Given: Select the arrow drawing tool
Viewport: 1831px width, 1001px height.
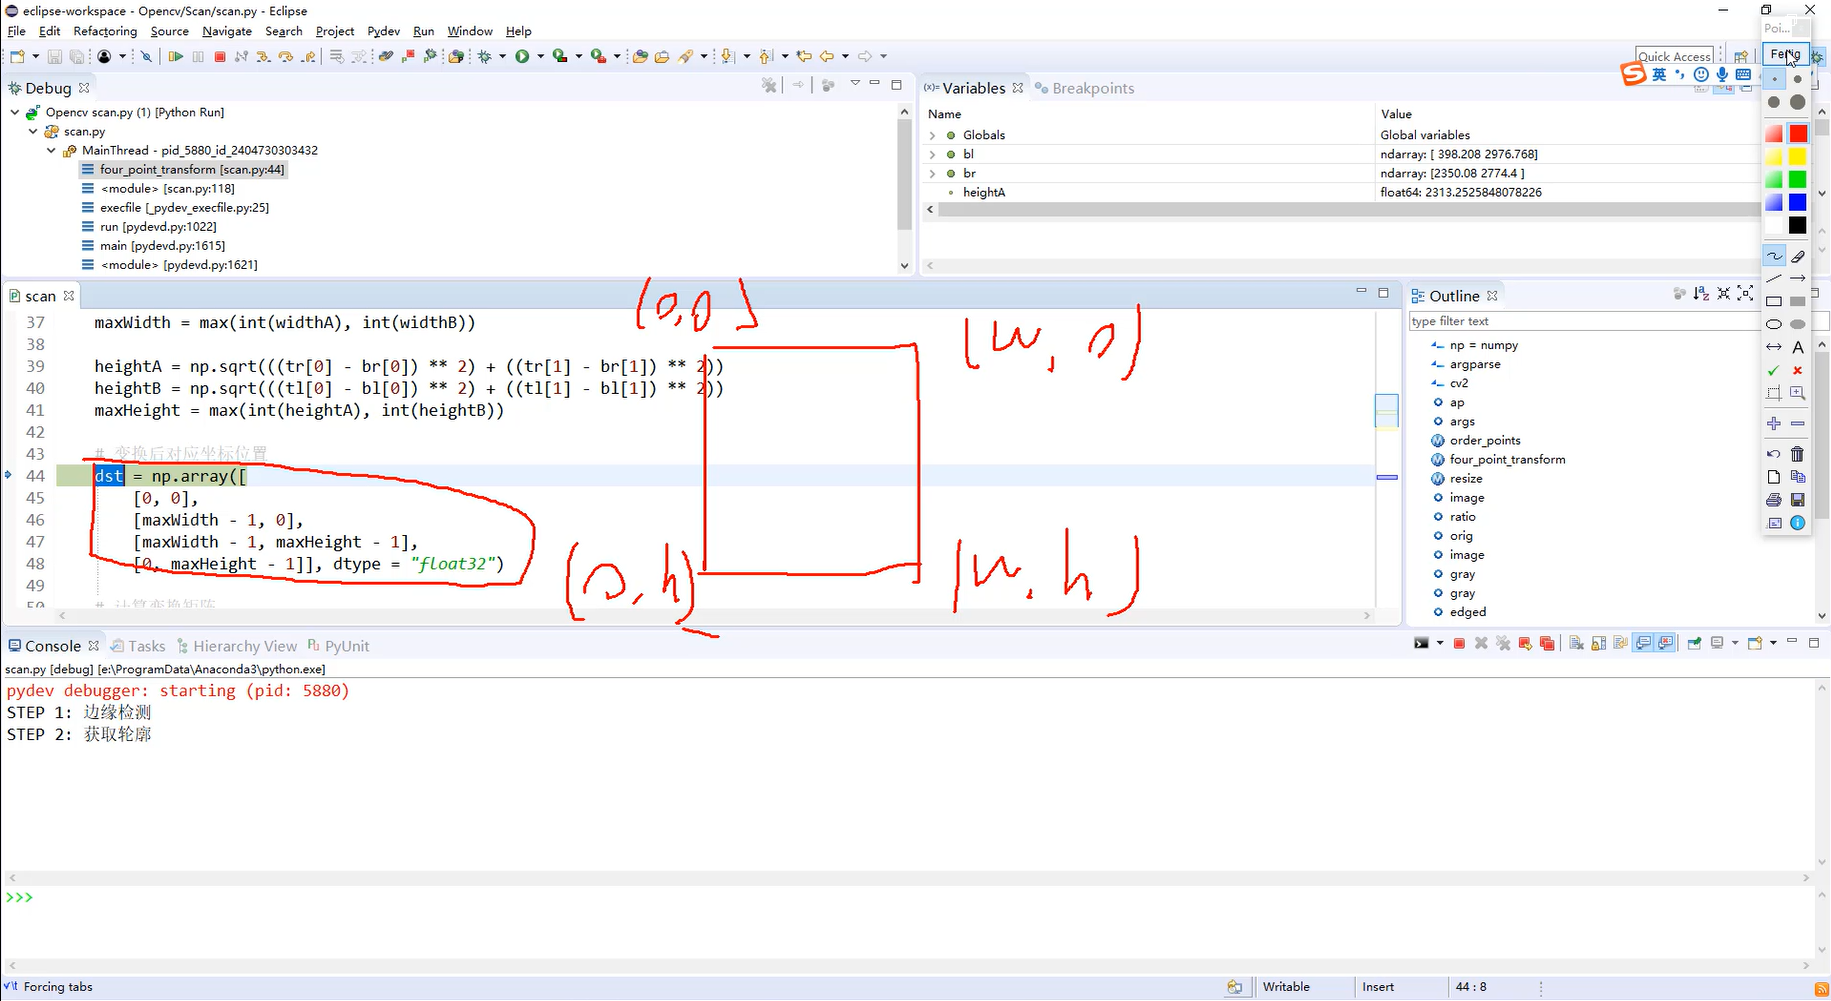Looking at the screenshot, I should pos(1798,278).
